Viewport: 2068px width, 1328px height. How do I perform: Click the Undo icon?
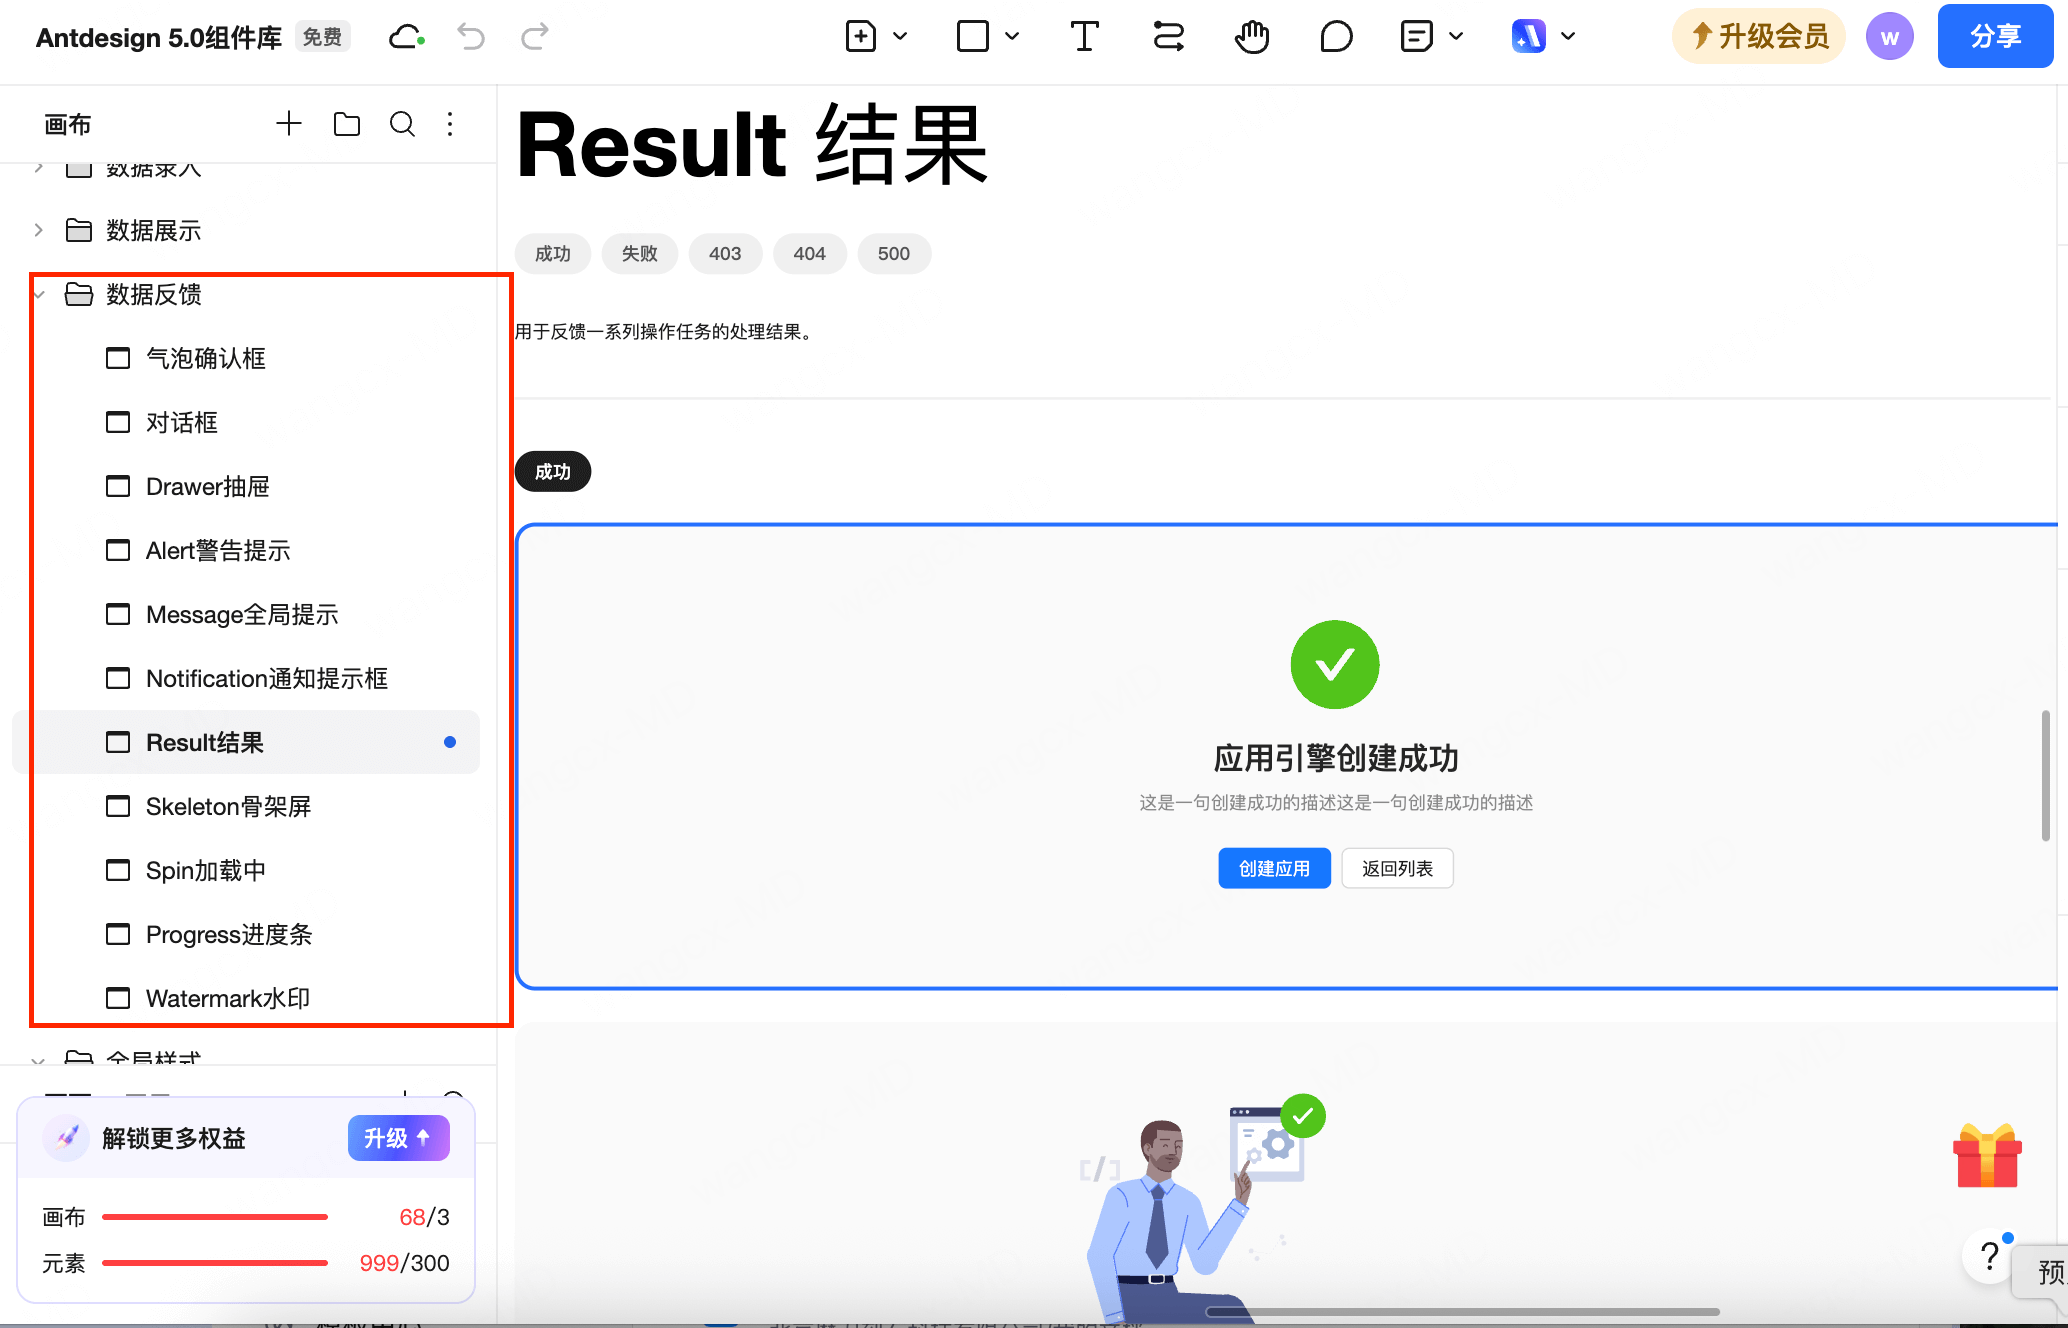470,36
